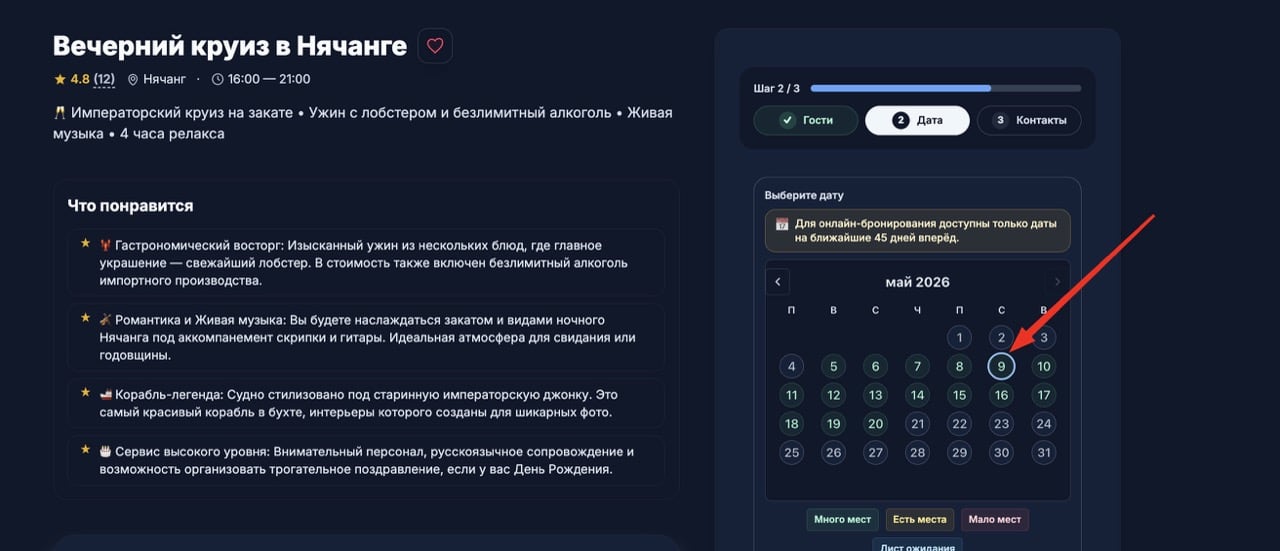Click the star rating 4.8
This screenshot has height=551, width=1280.
coord(72,79)
